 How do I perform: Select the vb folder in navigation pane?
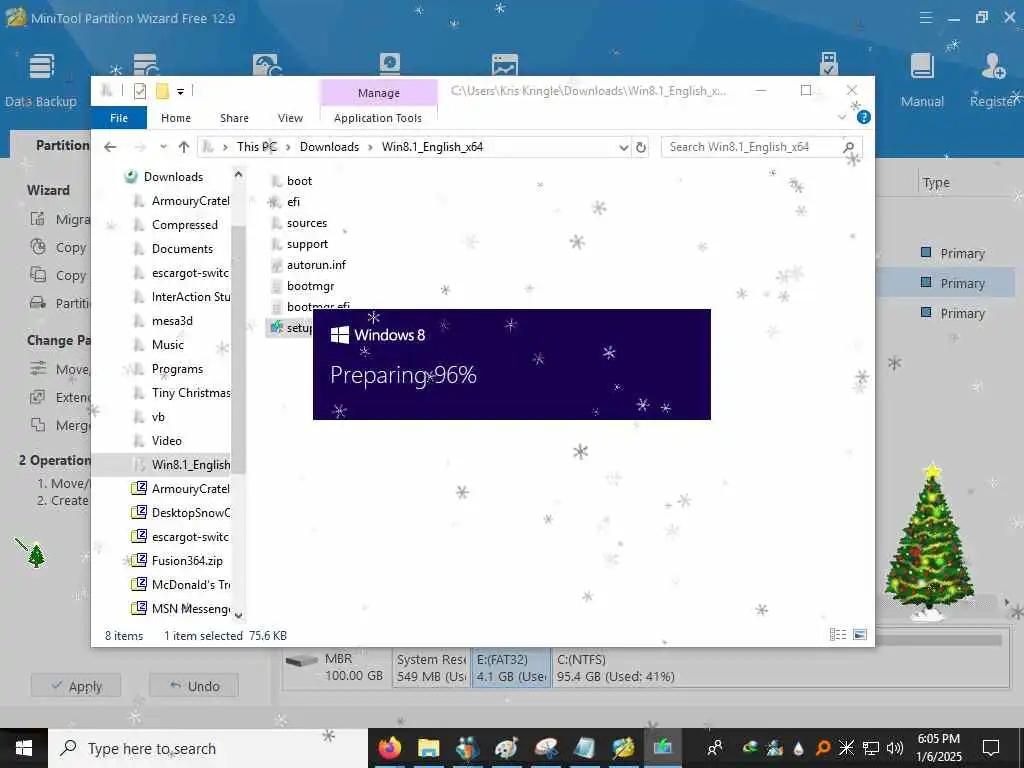(158, 417)
